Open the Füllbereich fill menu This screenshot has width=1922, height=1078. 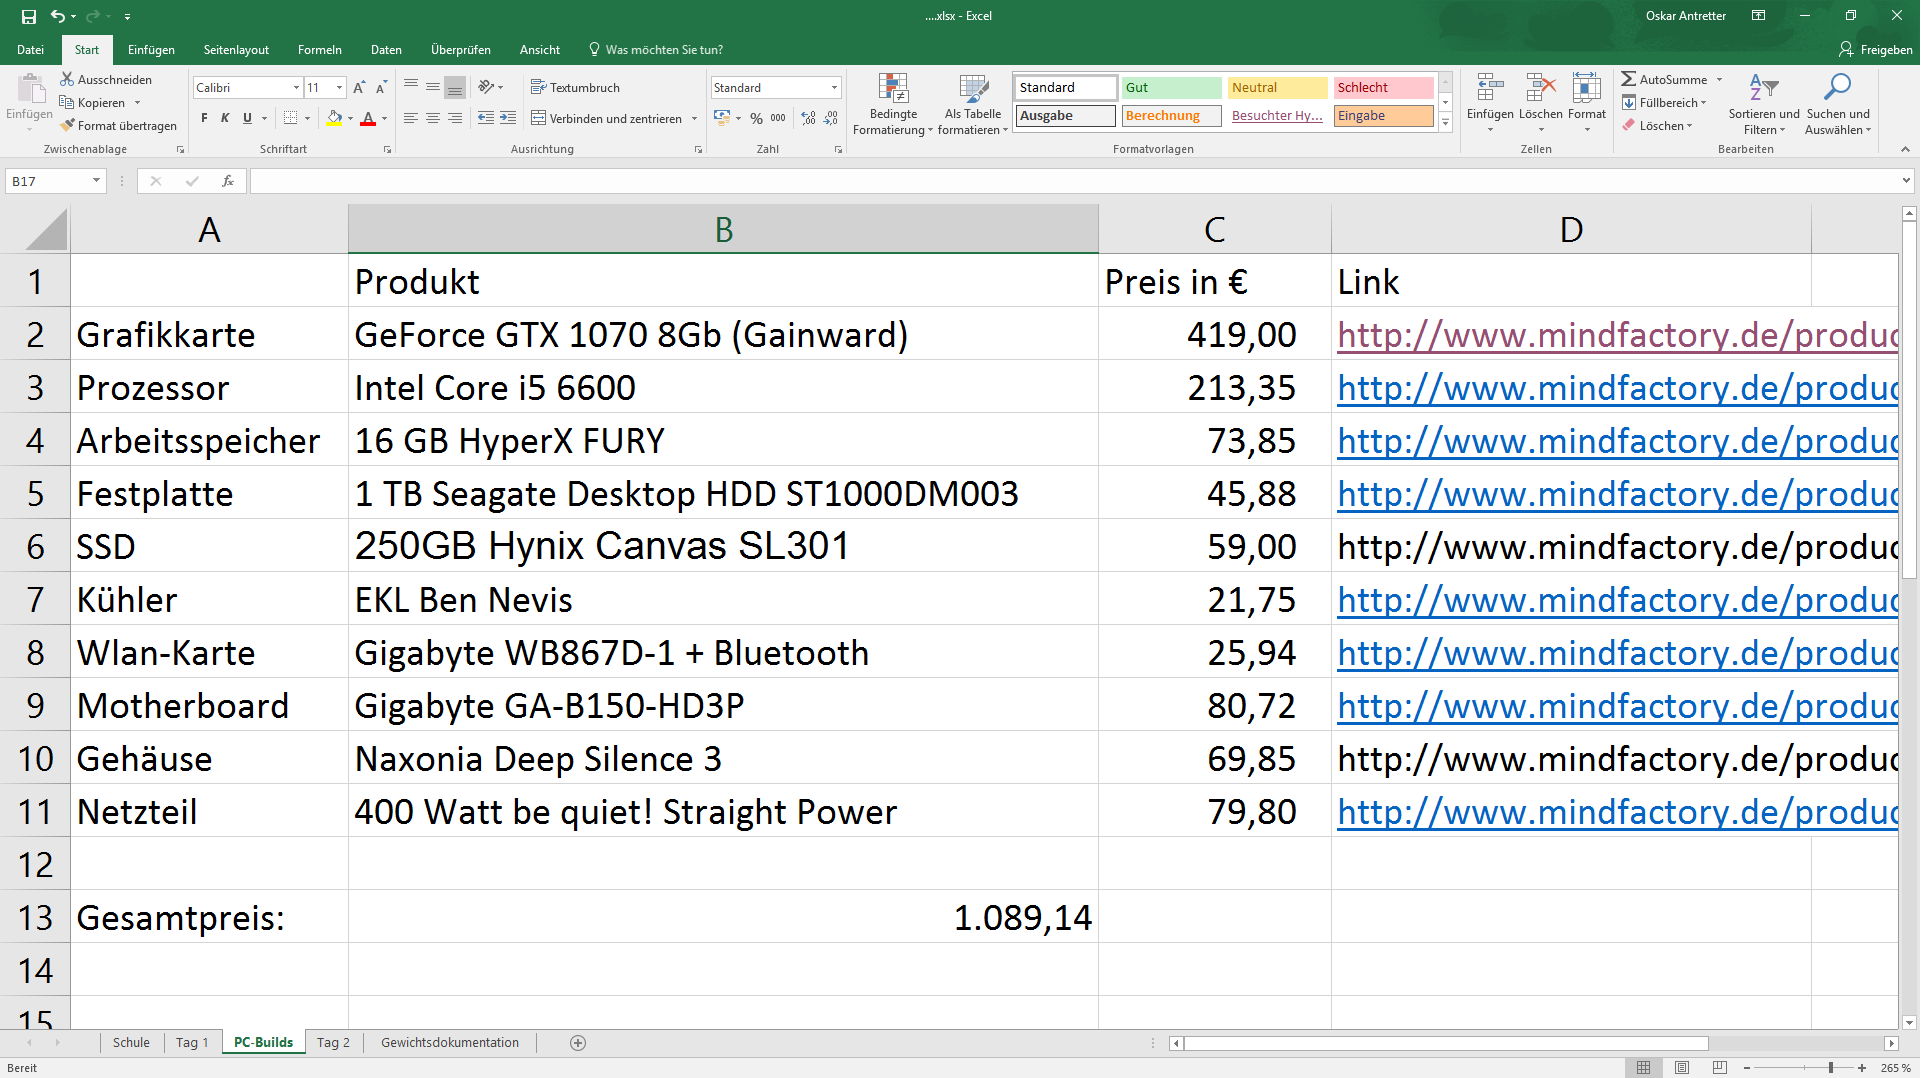click(1664, 102)
